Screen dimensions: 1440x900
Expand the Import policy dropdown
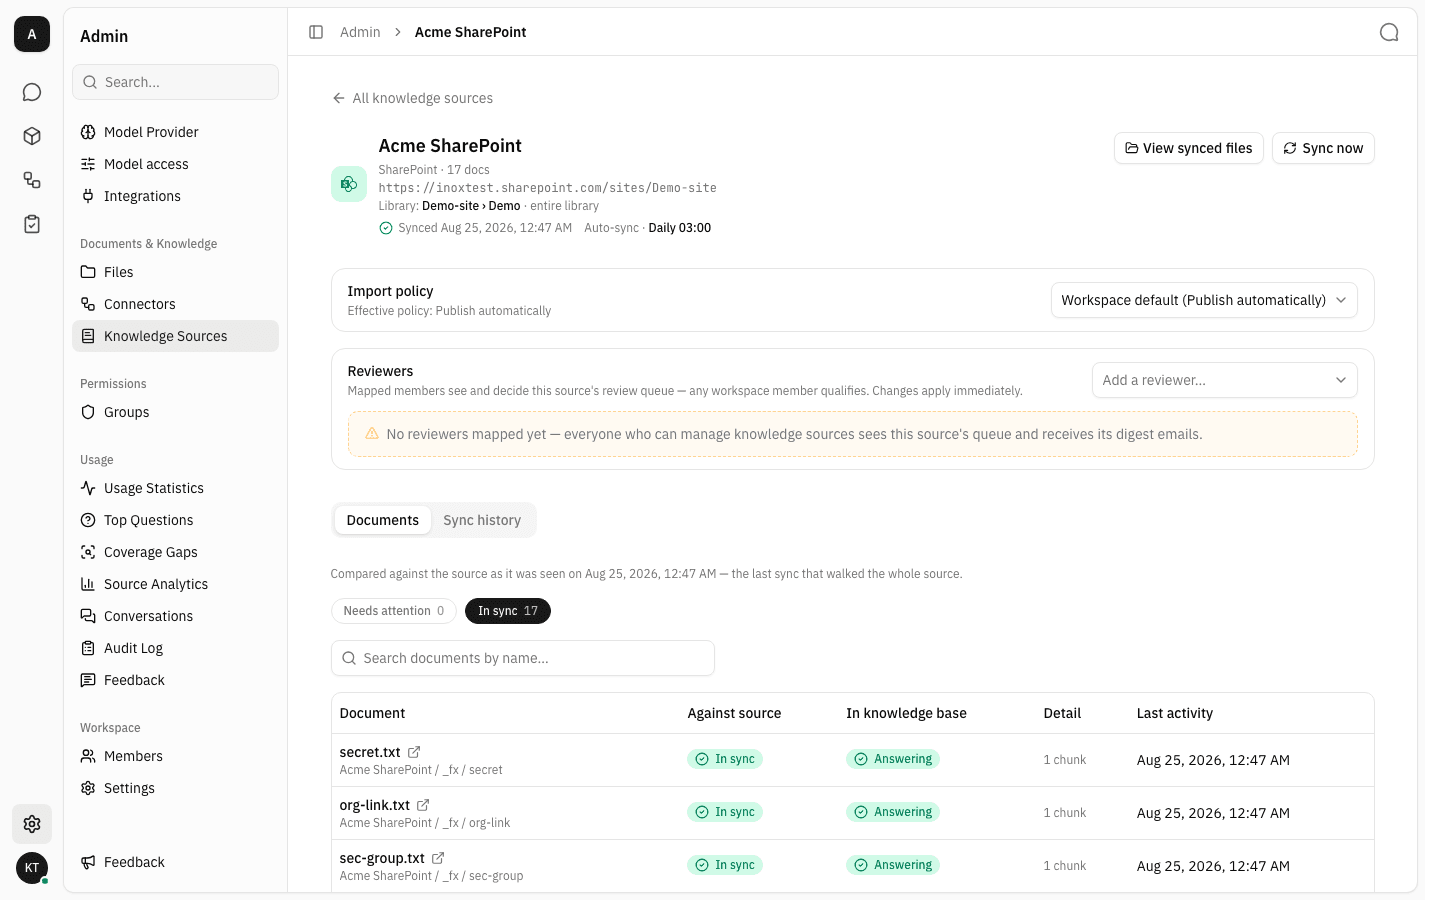click(1204, 300)
